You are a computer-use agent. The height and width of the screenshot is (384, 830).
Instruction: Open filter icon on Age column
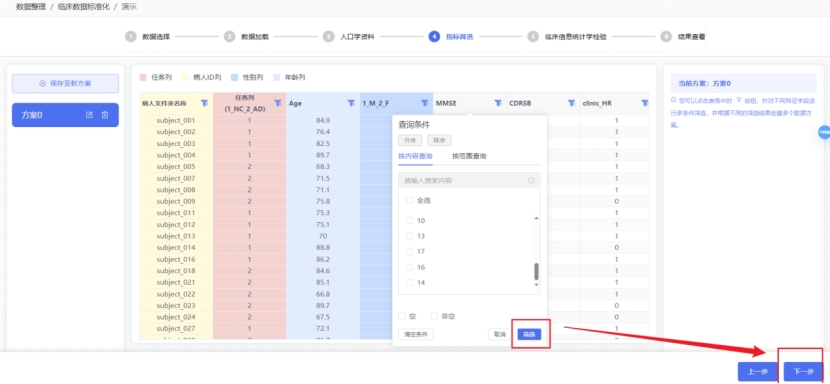pyautogui.click(x=351, y=103)
